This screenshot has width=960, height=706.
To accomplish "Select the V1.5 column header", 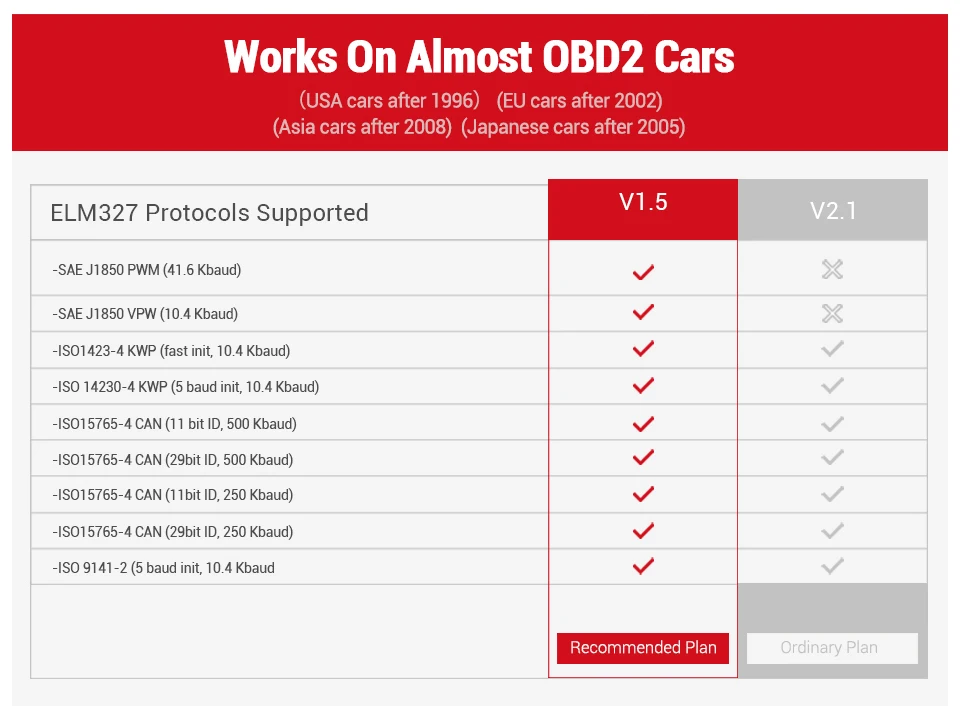I will 643,209.
